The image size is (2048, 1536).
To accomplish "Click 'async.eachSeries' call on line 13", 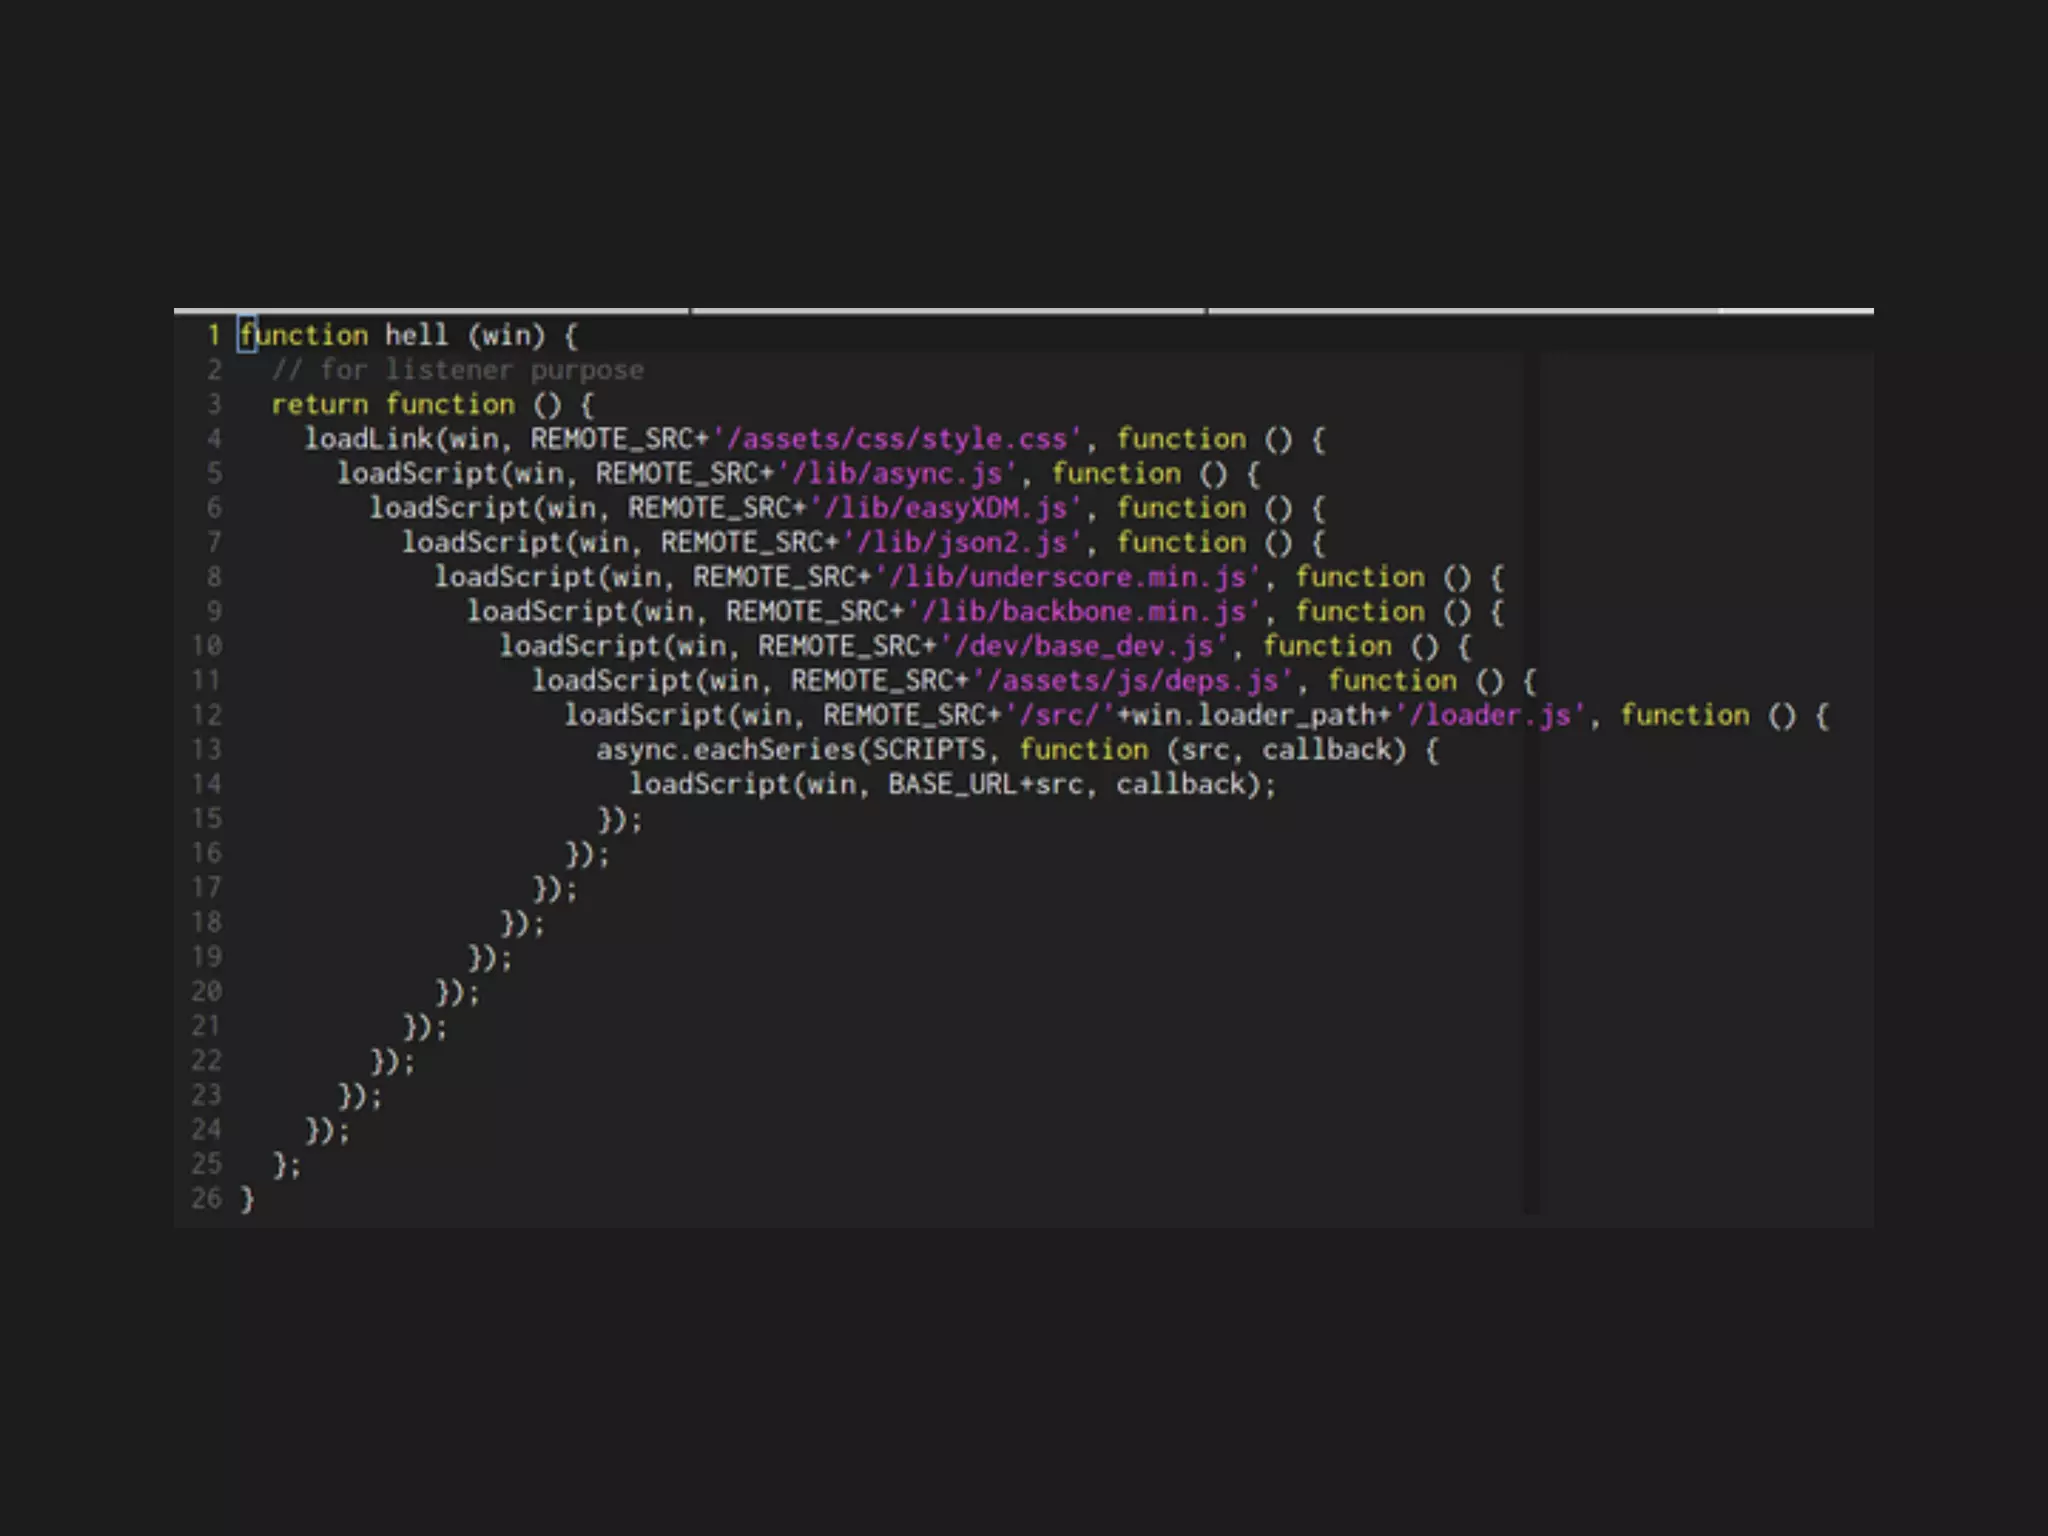I will tap(726, 749).
